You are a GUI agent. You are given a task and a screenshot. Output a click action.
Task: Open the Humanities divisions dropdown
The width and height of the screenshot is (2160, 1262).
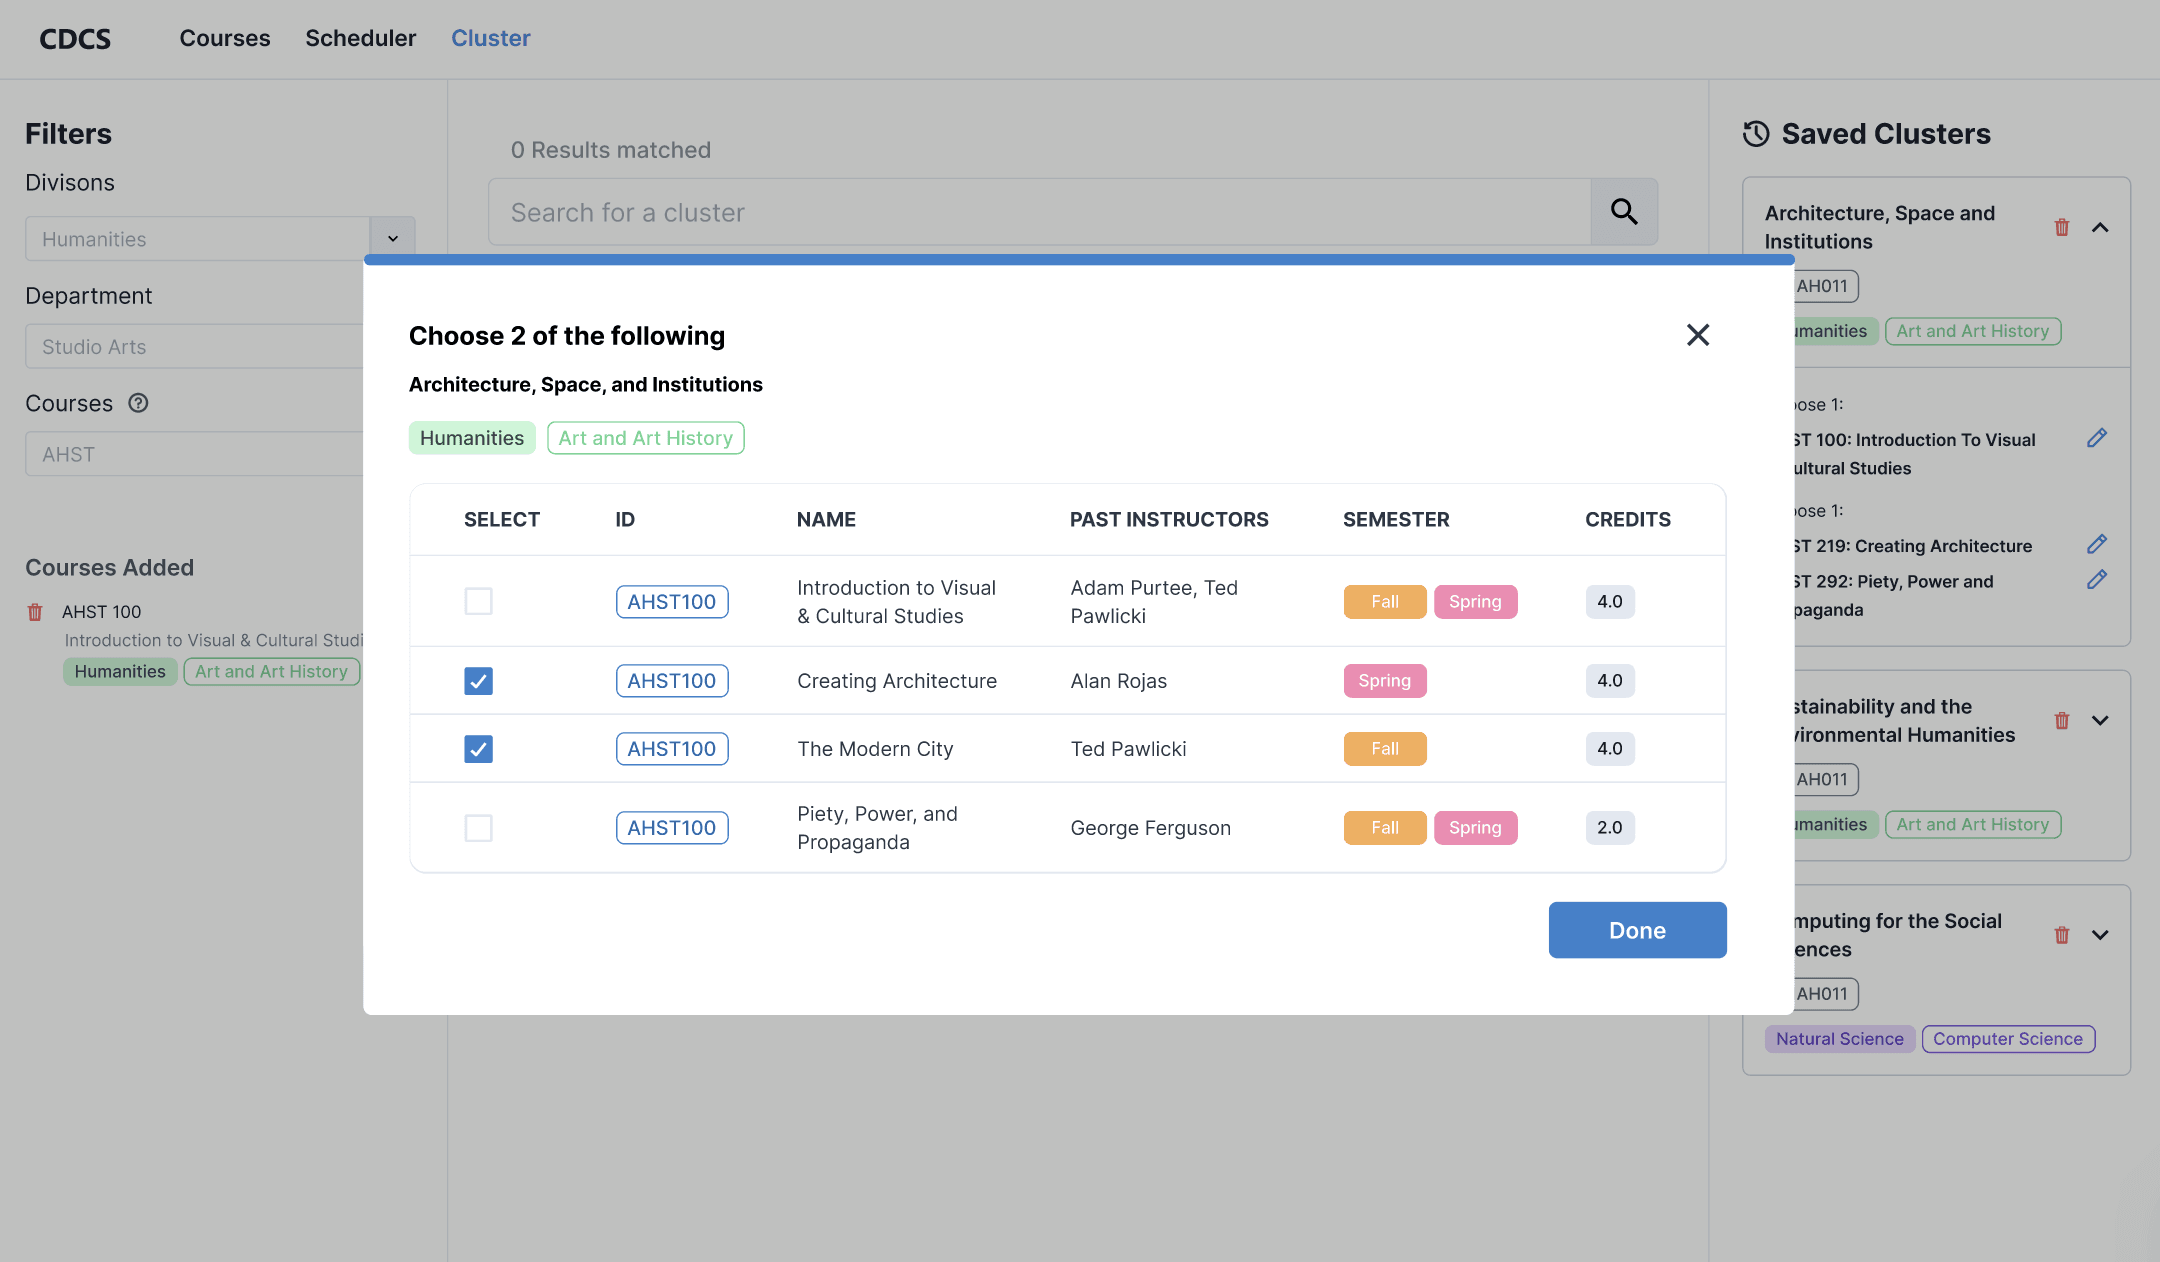392,239
